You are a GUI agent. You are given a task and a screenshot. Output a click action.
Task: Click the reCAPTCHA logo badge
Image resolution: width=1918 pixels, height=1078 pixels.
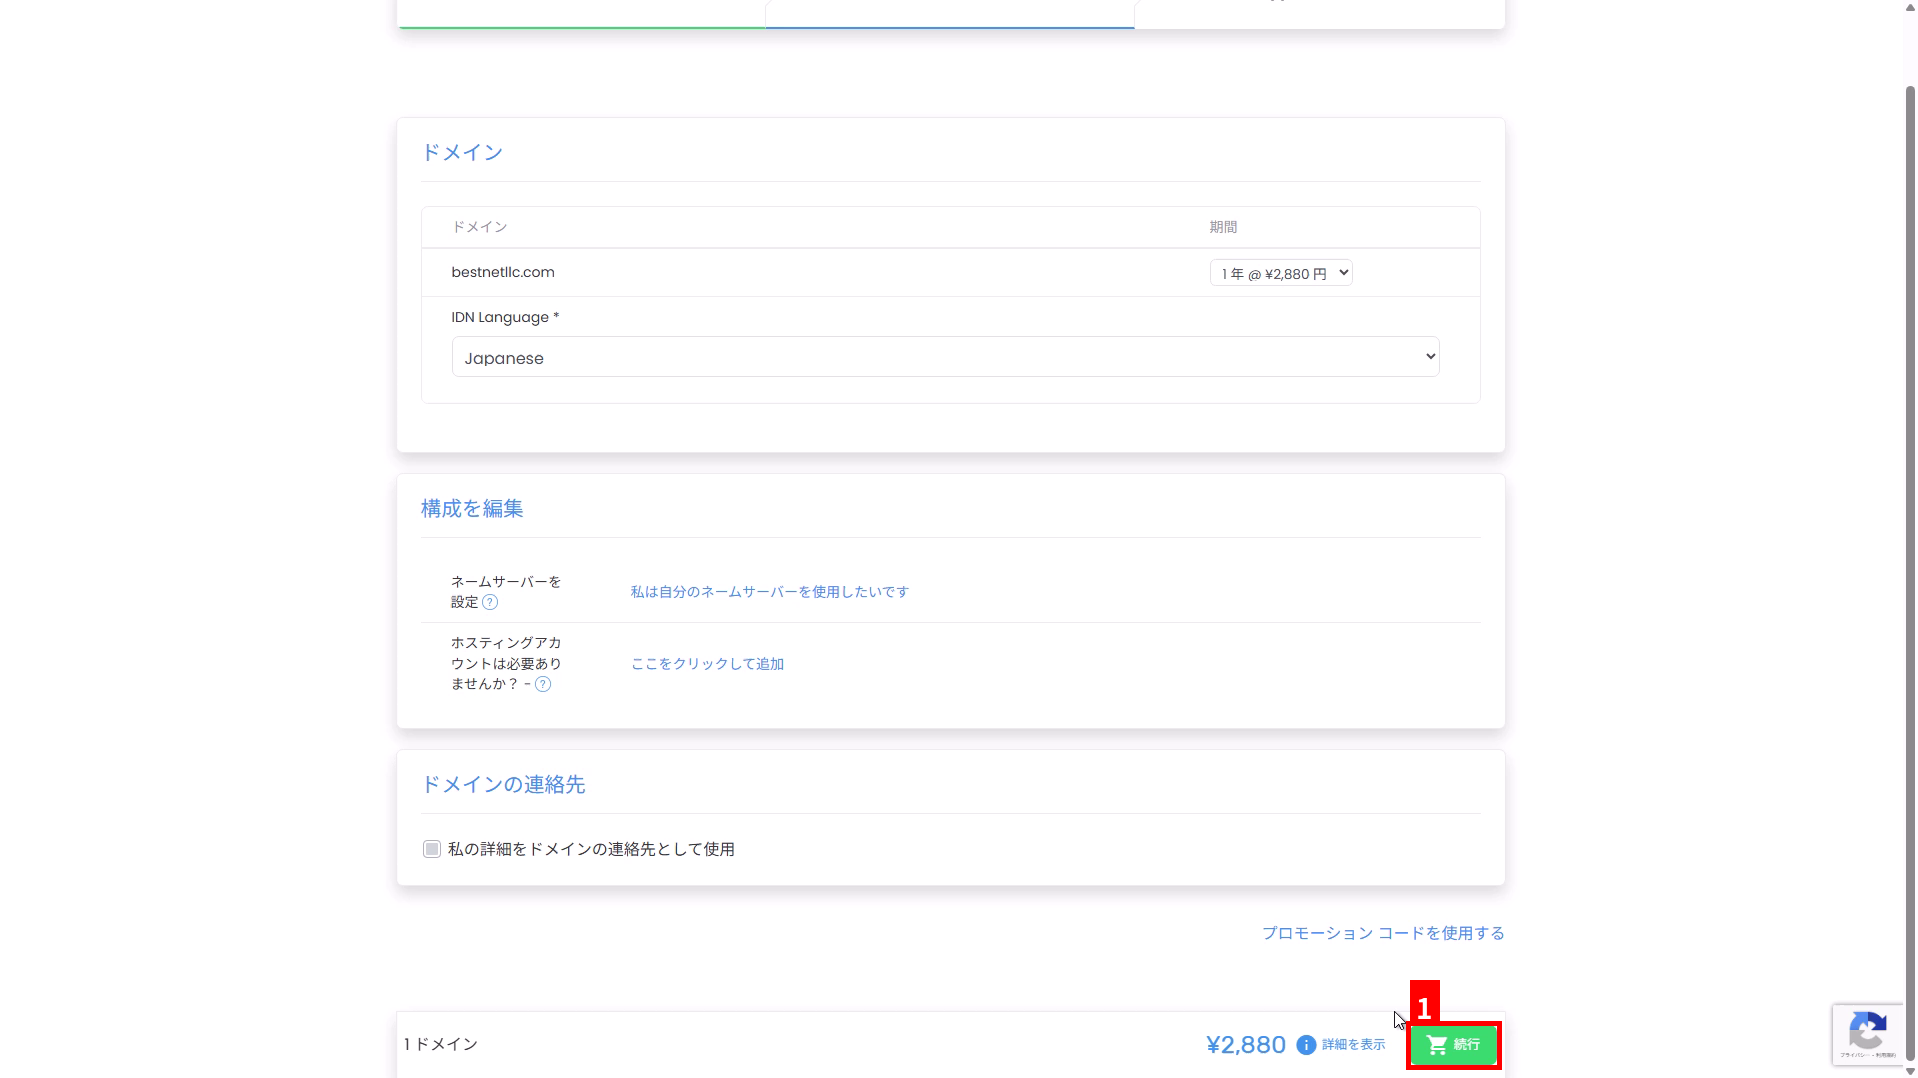pos(1867,1030)
